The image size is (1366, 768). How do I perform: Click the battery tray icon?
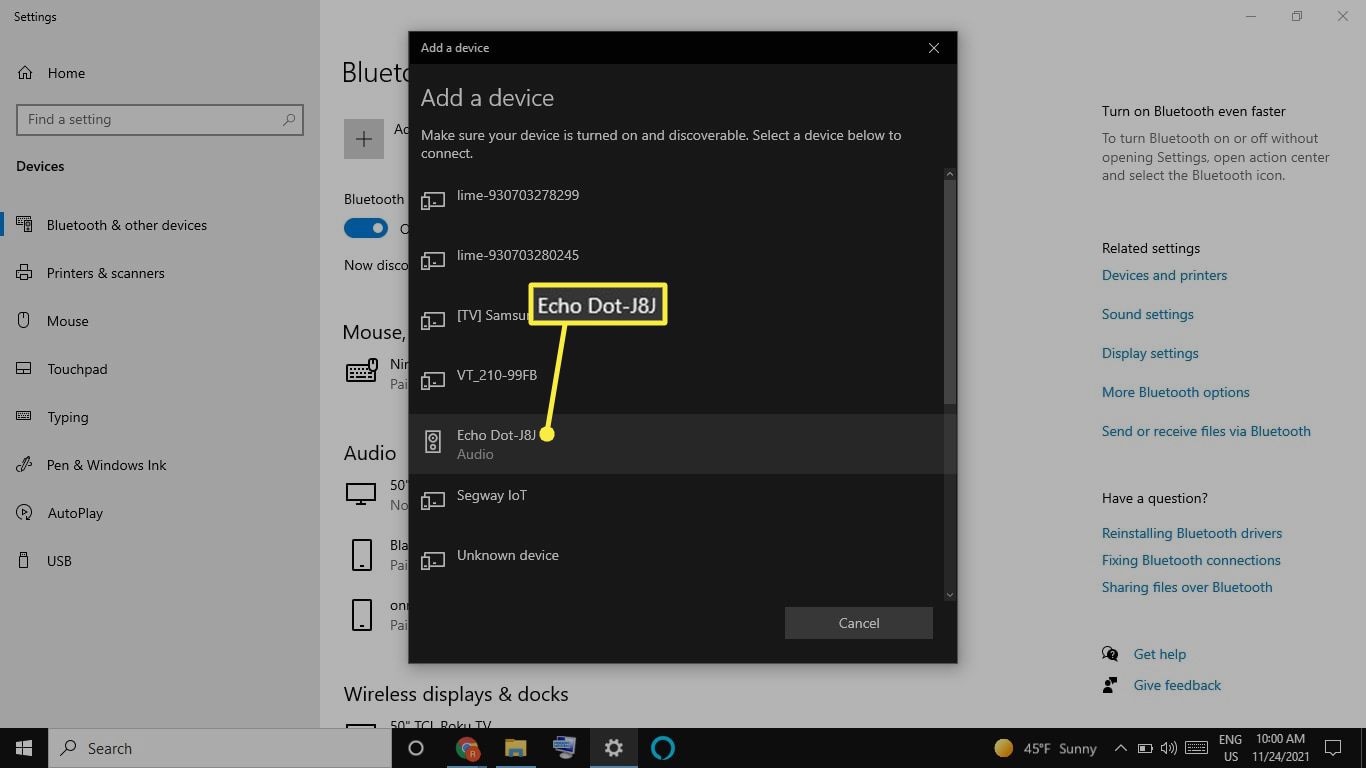coord(1145,748)
